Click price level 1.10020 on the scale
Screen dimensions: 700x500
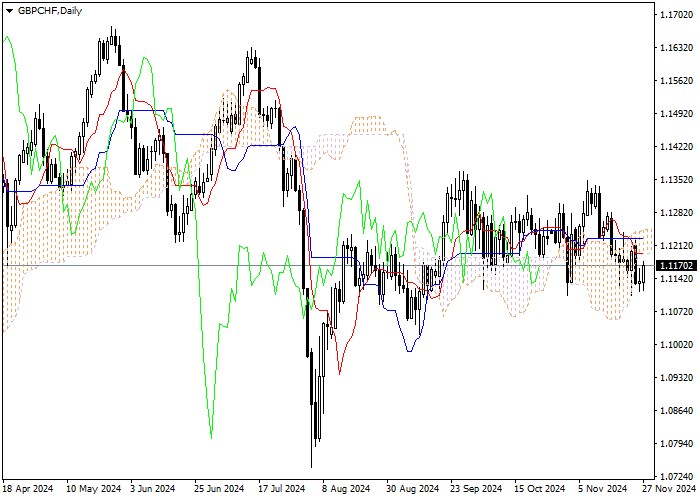click(676, 345)
